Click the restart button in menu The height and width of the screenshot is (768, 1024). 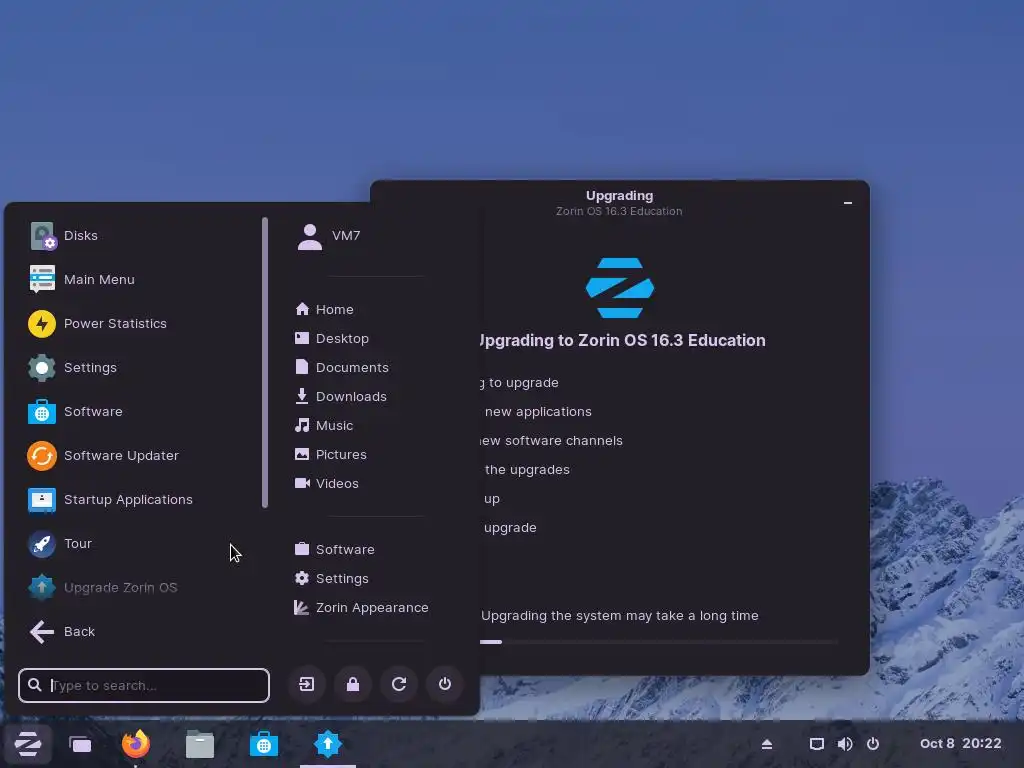click(x=399, y=684)
